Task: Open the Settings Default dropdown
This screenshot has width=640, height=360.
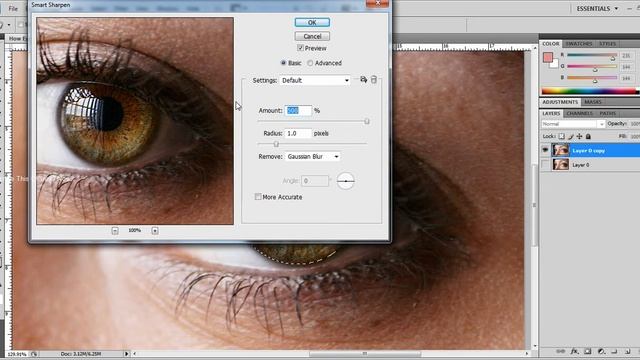Action: coord(315,80)
